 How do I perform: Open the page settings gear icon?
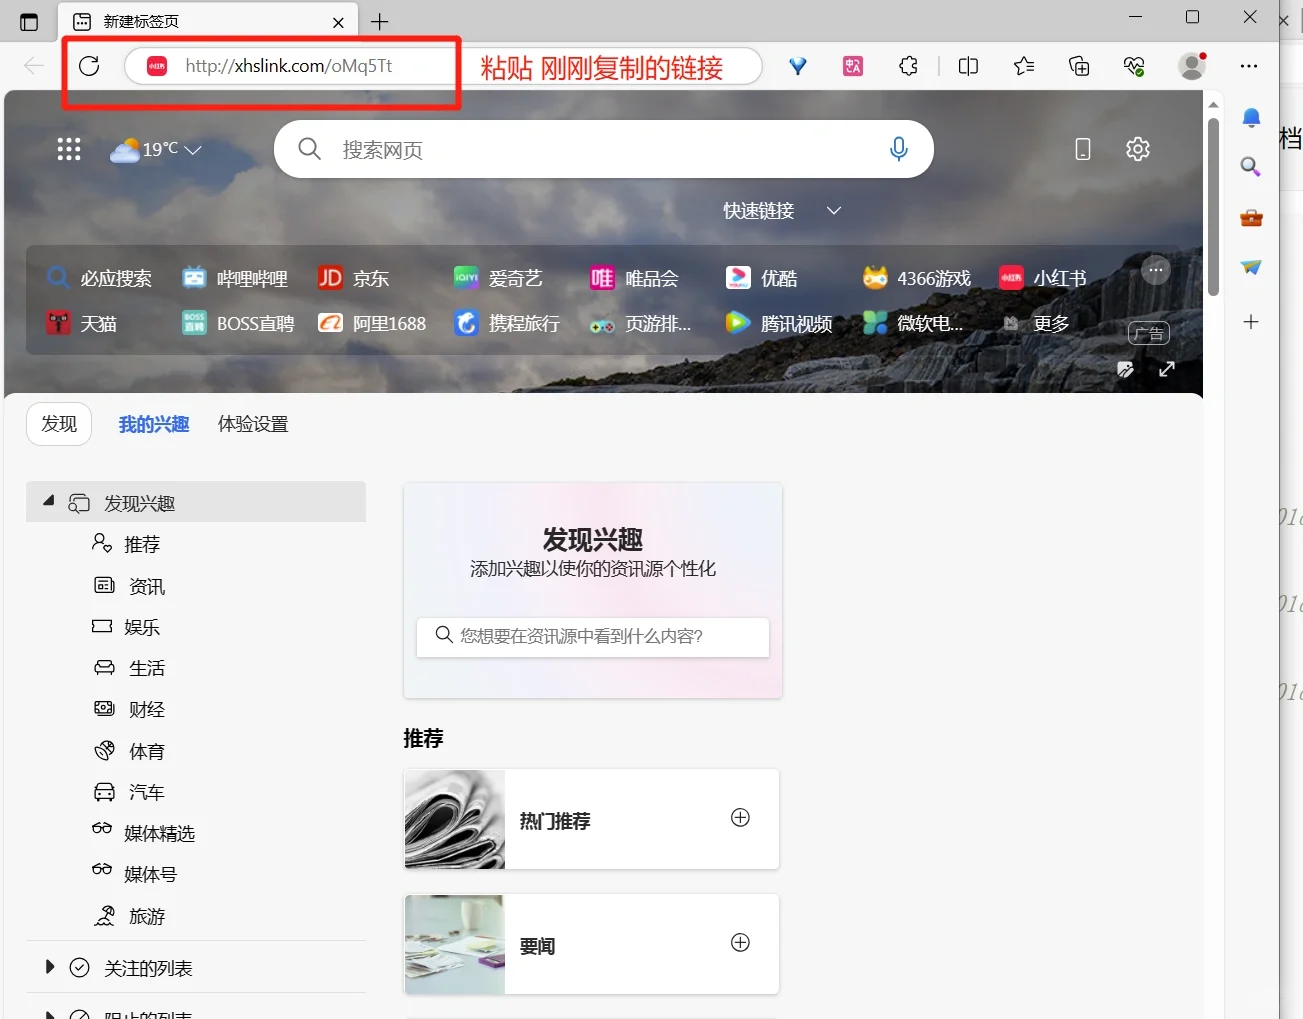pos(1137,148)
